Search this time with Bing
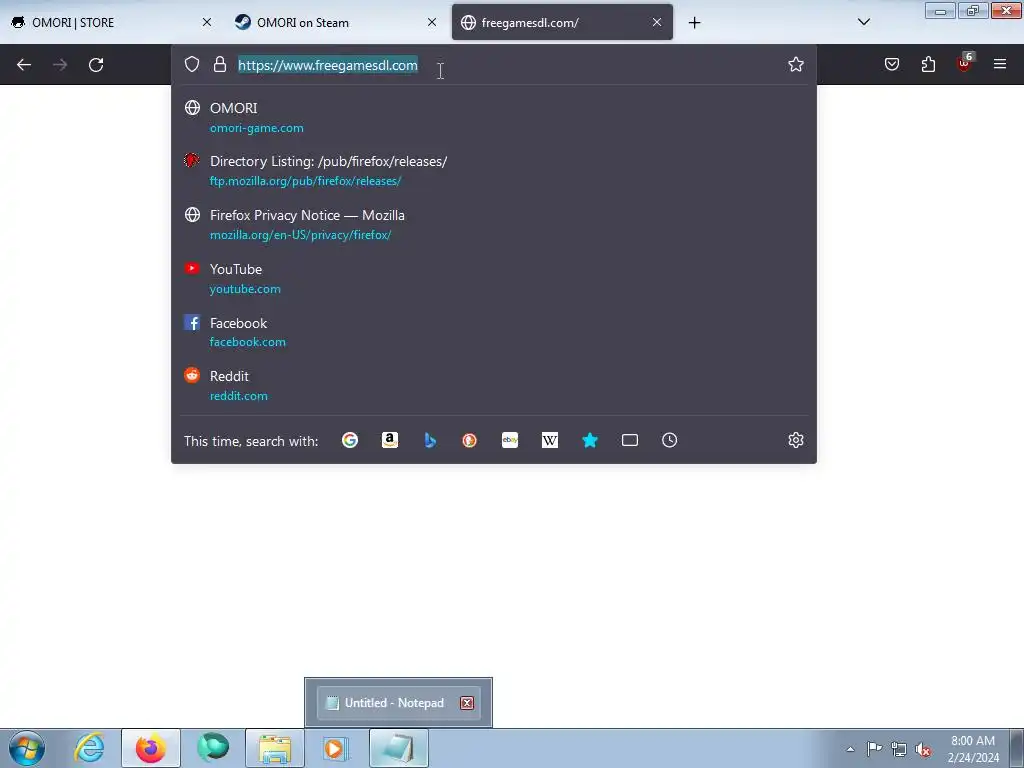This screenshot has height=768, width=1024. [430, 440]
